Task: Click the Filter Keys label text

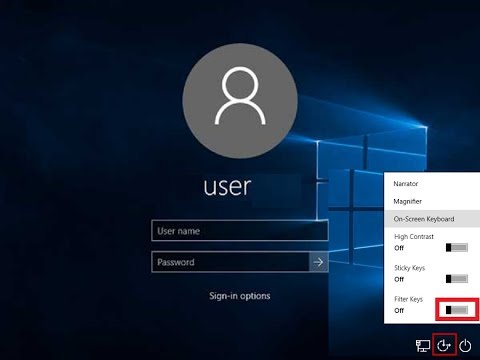Action: click(408, 299)
